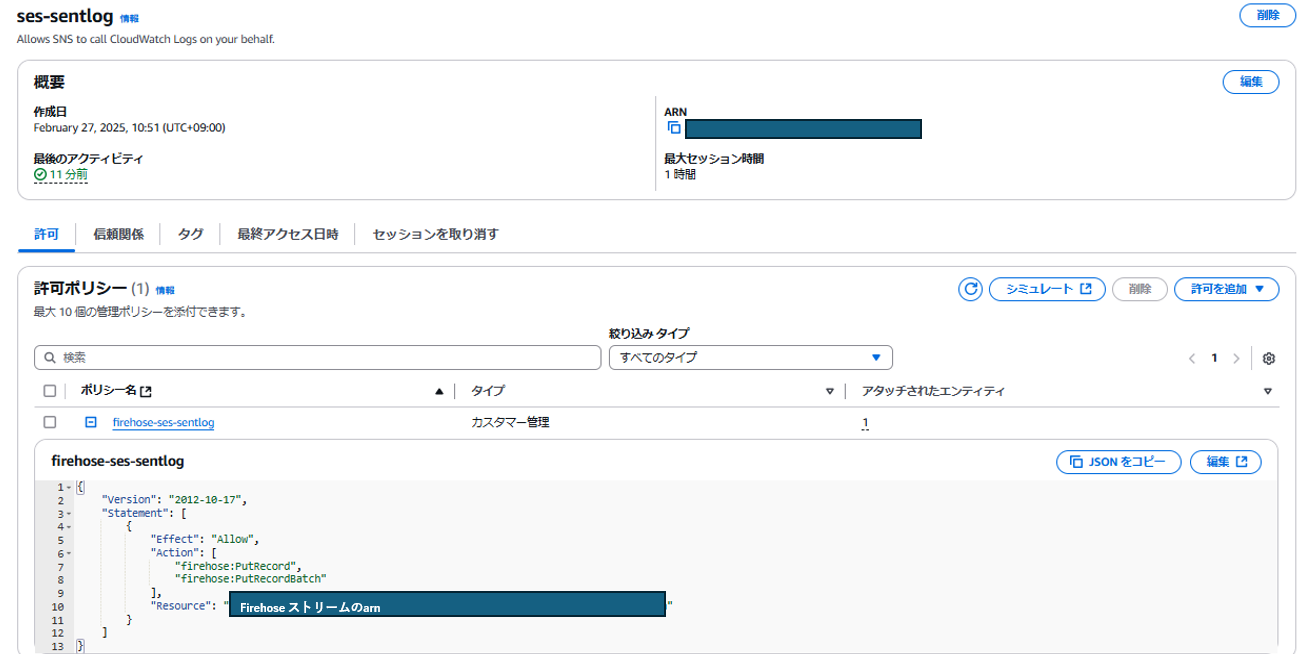Click the 削除 button for the role
The image size is (1297, 654).
coord(1267,15)
